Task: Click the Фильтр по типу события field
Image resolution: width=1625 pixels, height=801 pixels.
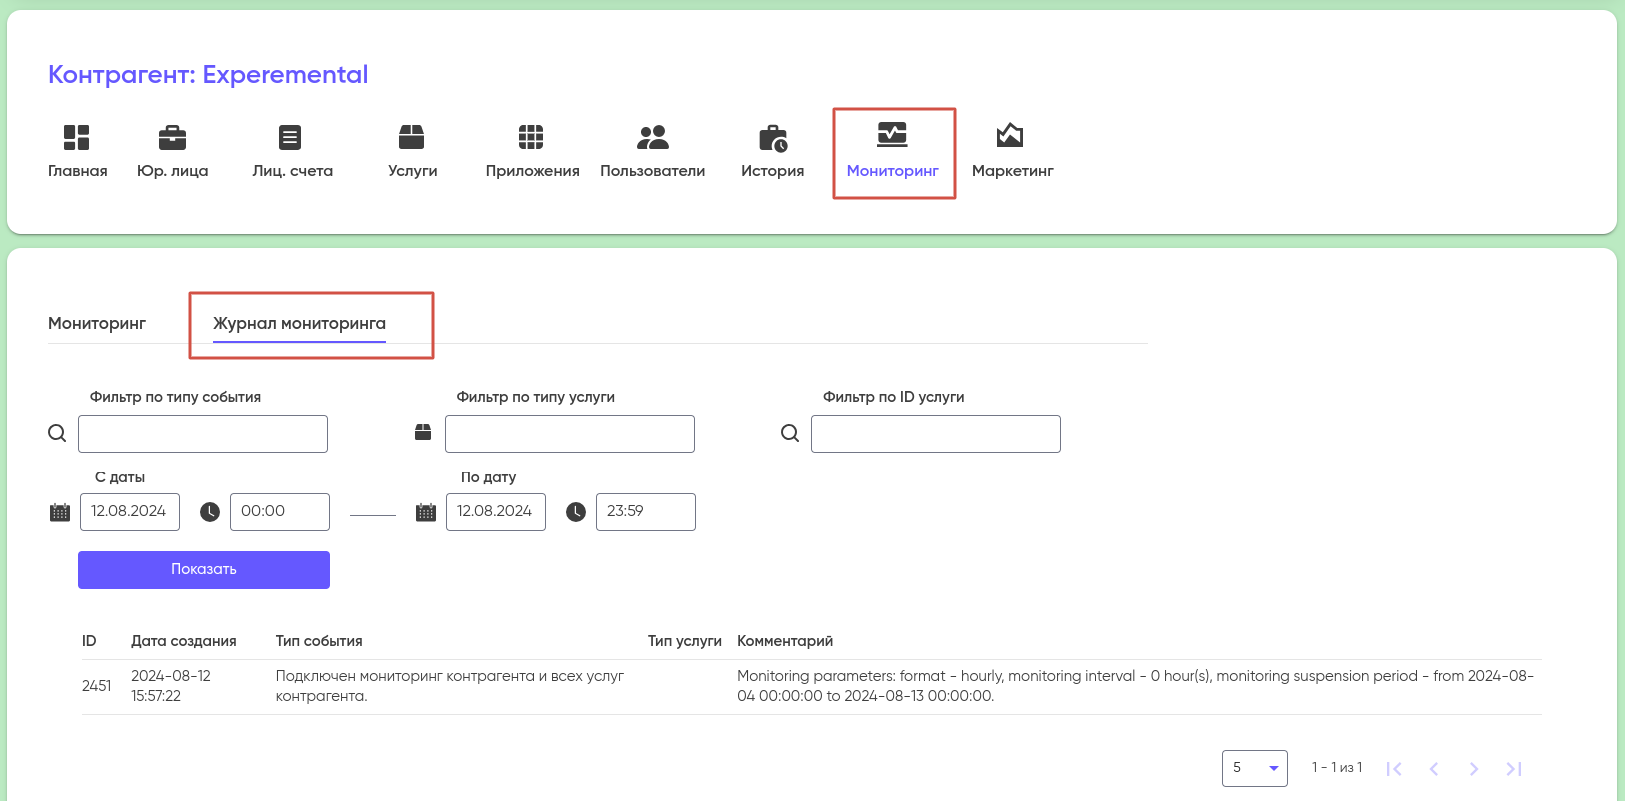Action: coord(203,434)
